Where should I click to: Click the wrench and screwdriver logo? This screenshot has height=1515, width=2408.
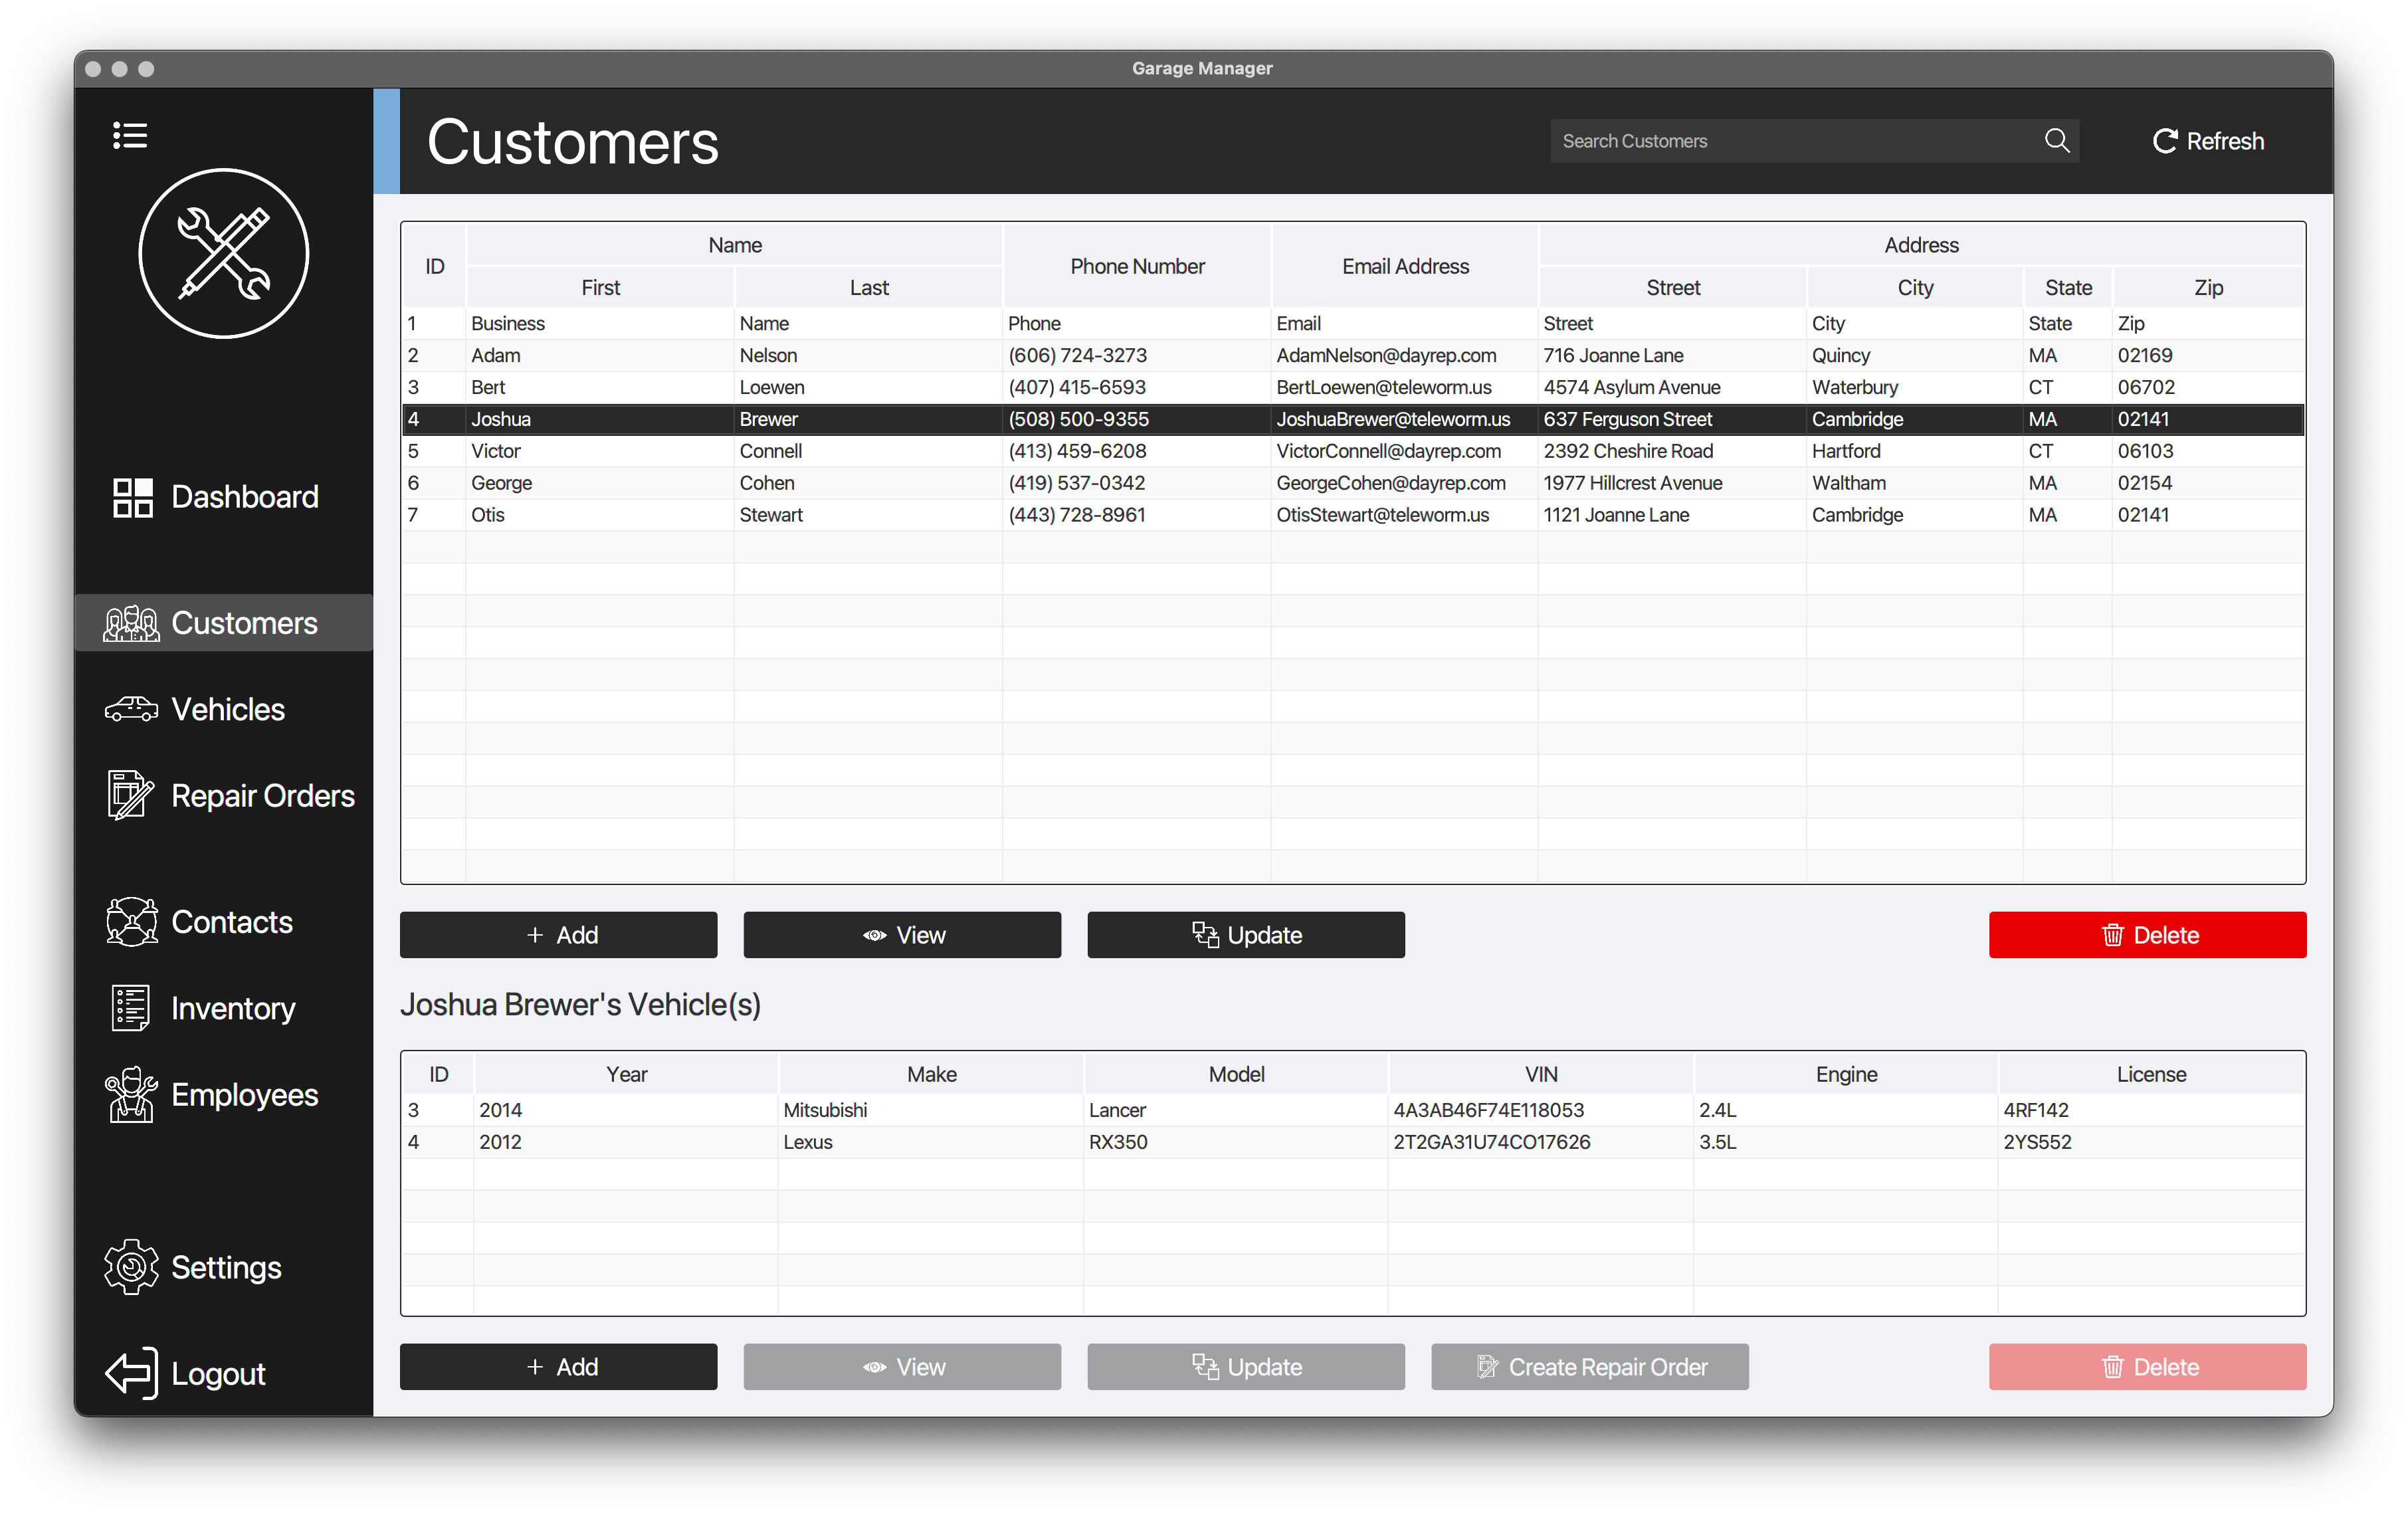[x=223, y=253]
